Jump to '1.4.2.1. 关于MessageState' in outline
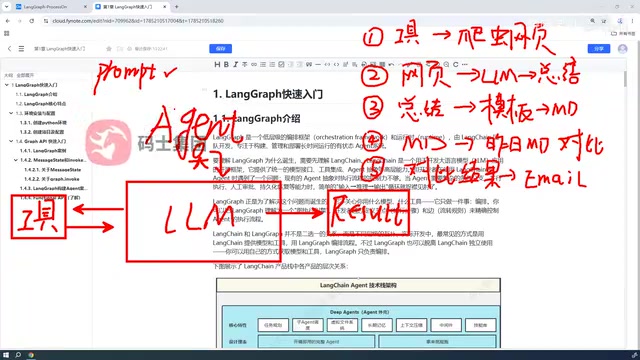Viewport: 640px width, 360px height. [53, 169]
